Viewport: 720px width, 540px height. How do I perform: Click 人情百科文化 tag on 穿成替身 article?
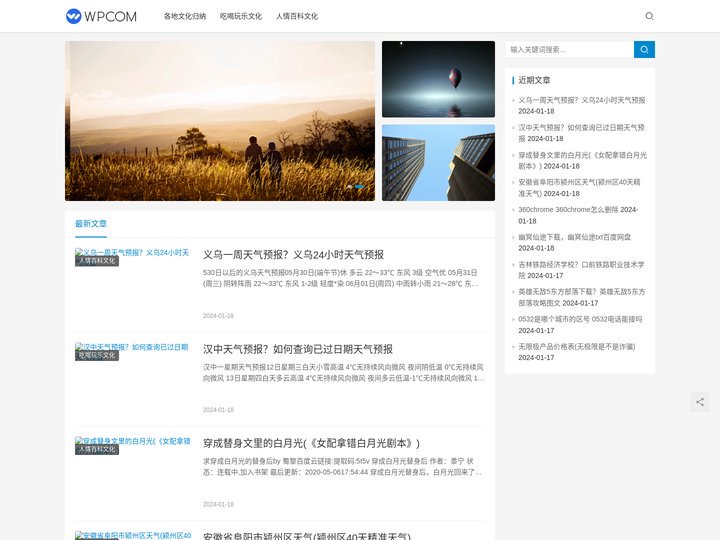coord(97,450)
